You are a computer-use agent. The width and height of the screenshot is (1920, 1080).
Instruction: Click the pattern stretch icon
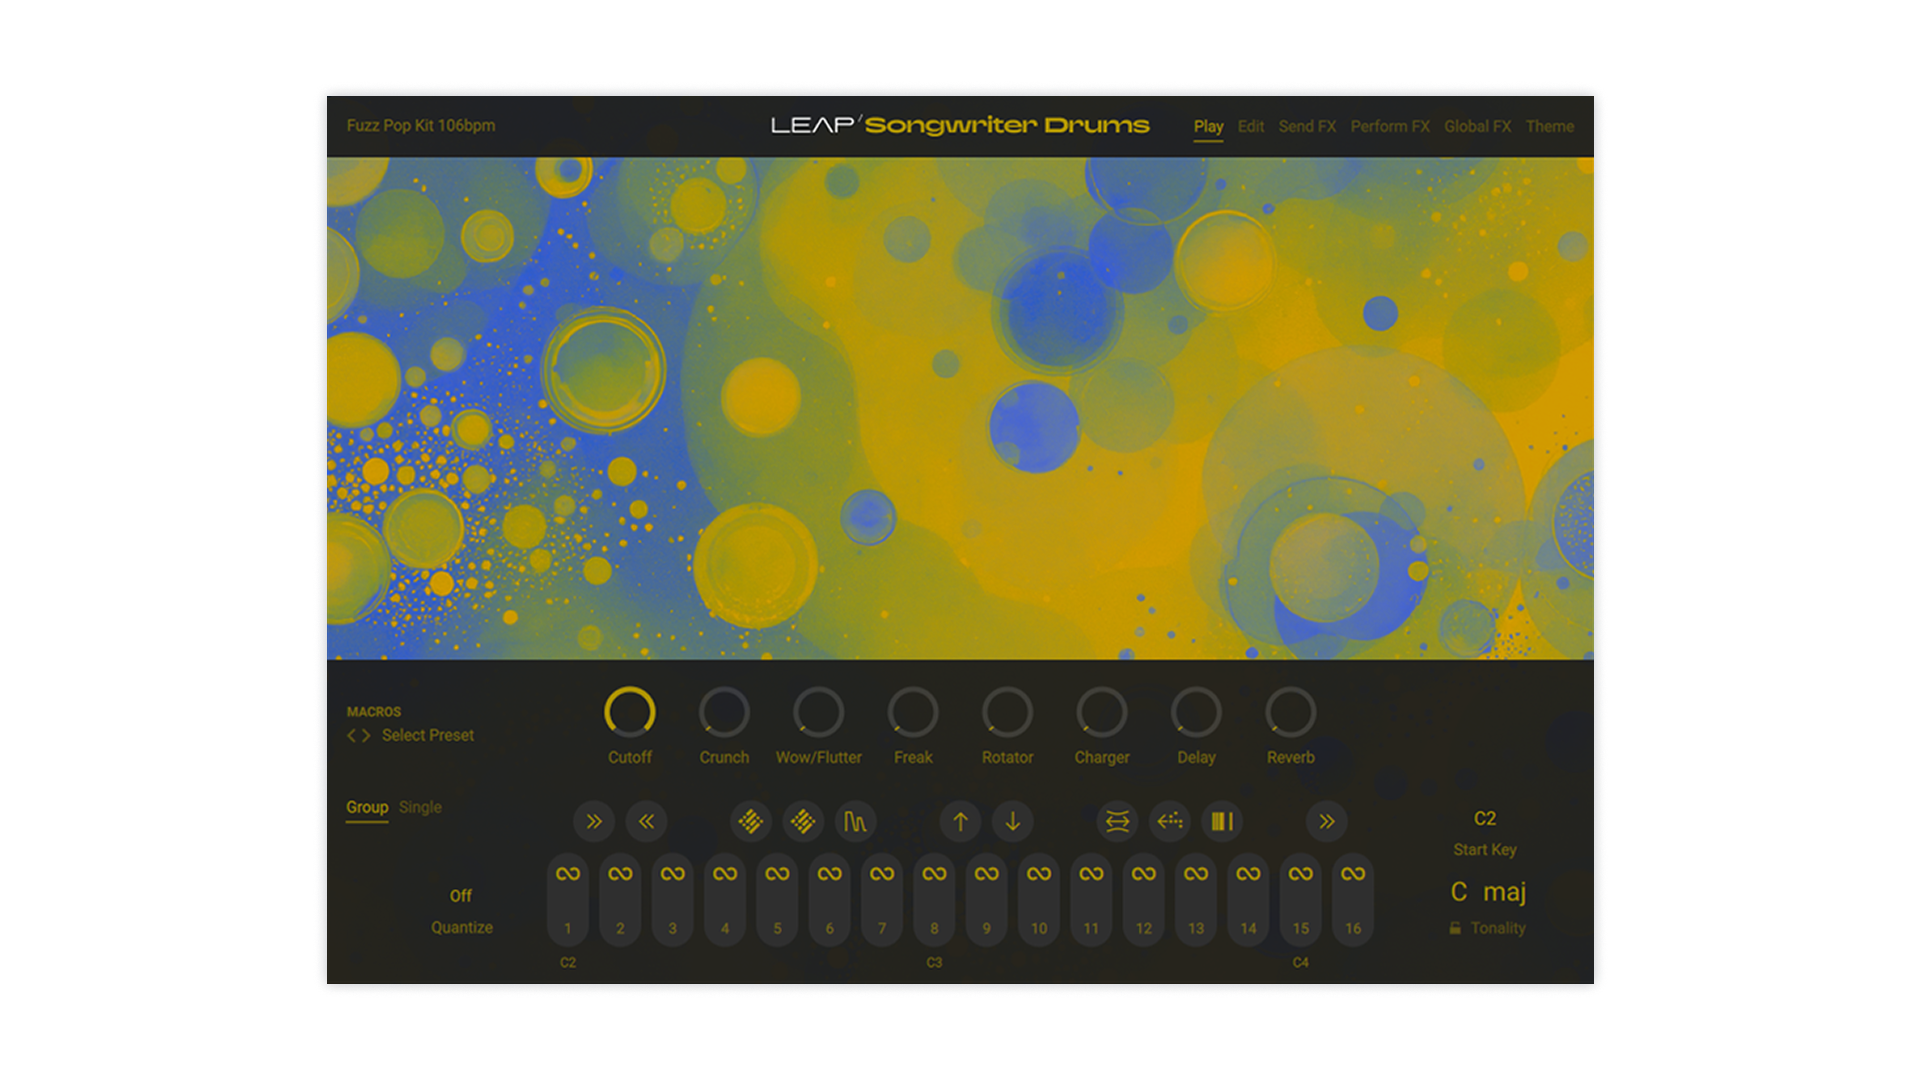click(1117, 821)
